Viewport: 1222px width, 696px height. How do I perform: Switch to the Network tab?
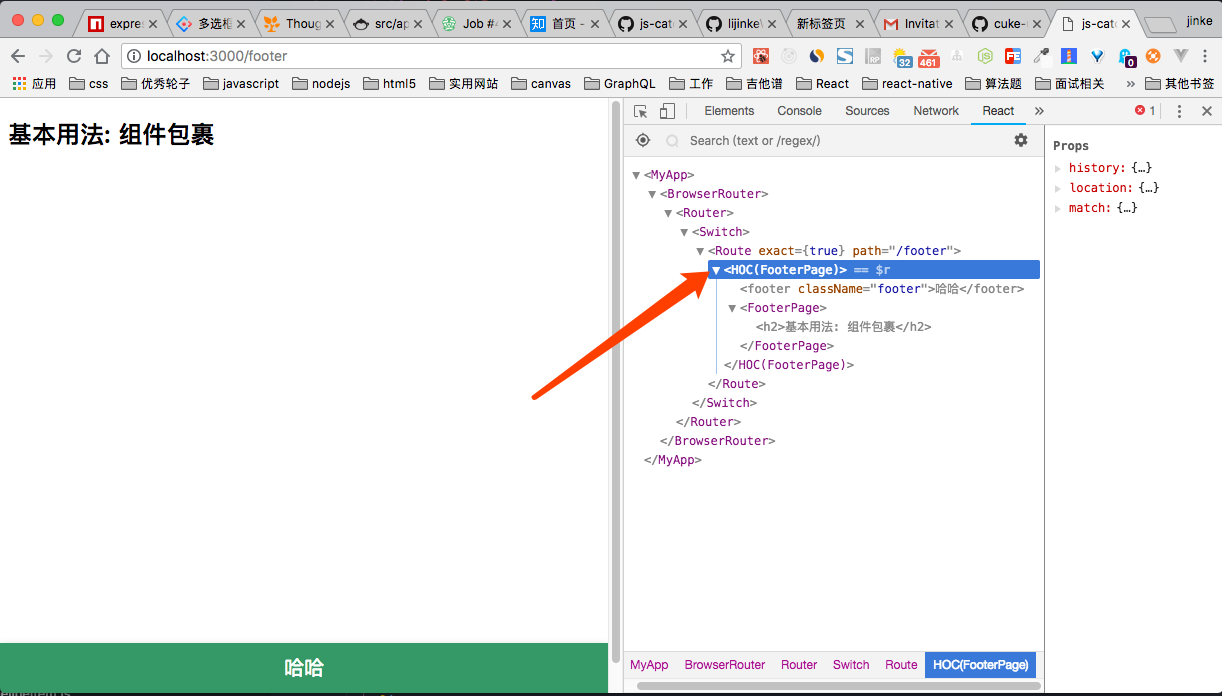click(x=936, y=111)
